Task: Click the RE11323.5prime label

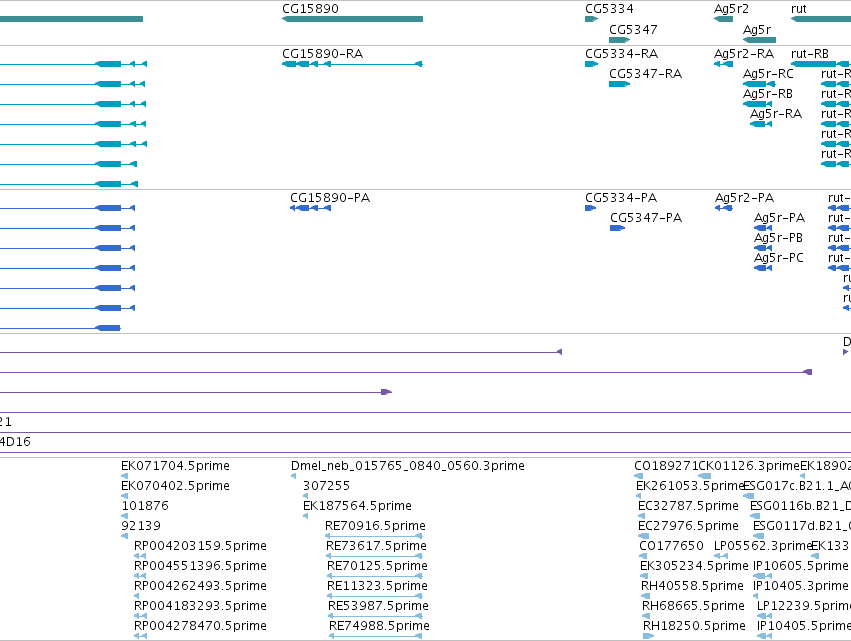Action: pyautogui.click(x=377, y=586)
